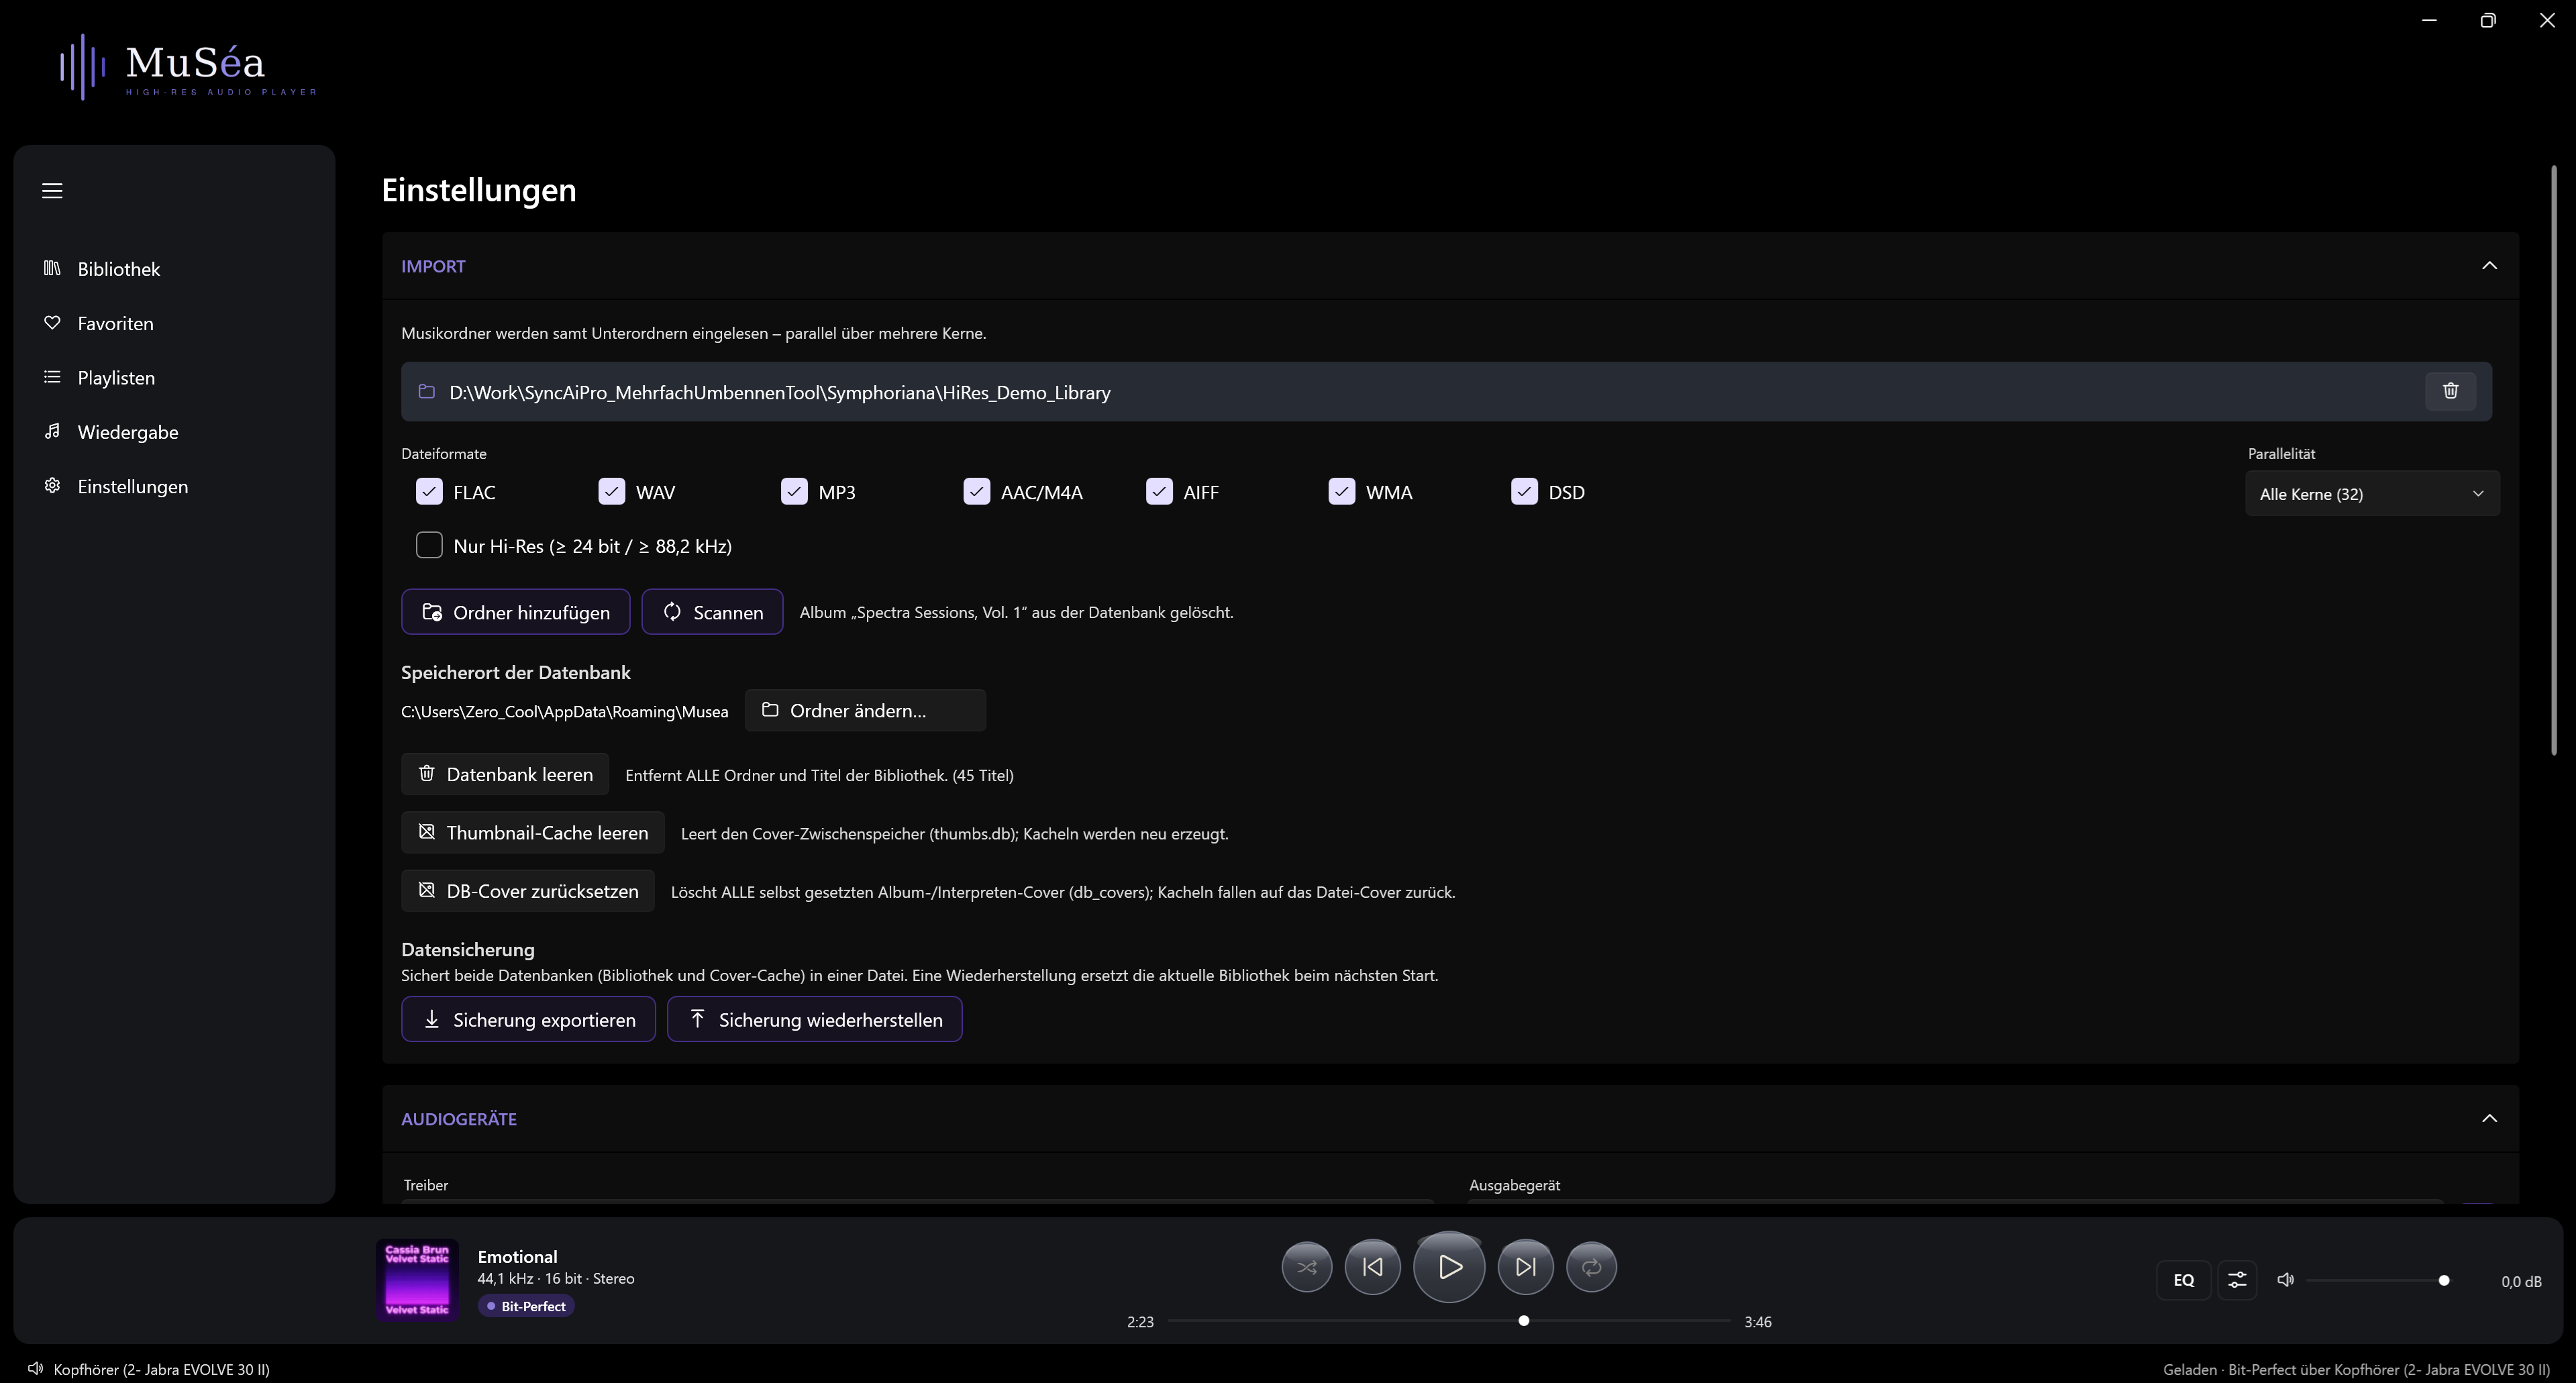2576x1383 pixels.
Task: Collapse the IMPORT section chevron
Action: (2489, 265)
